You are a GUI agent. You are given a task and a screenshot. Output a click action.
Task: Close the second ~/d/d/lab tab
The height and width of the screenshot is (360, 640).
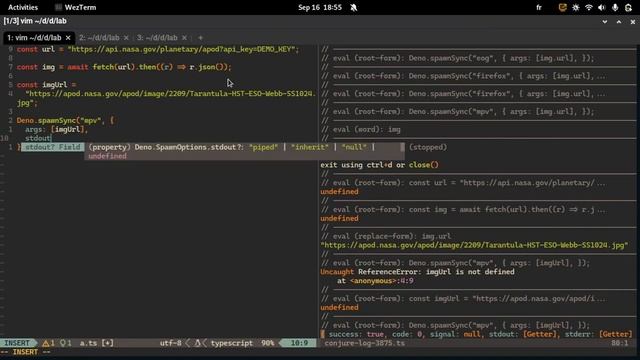[126, 38]
